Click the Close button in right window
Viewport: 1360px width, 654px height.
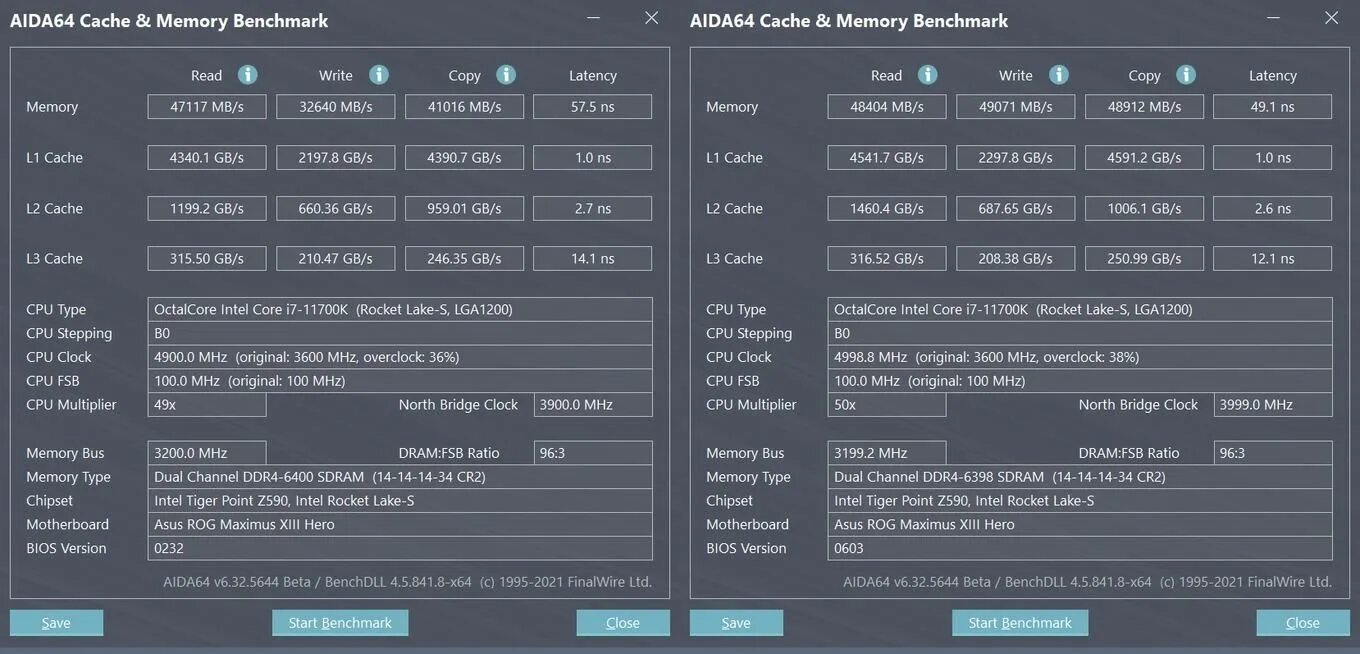point(1303,623)
